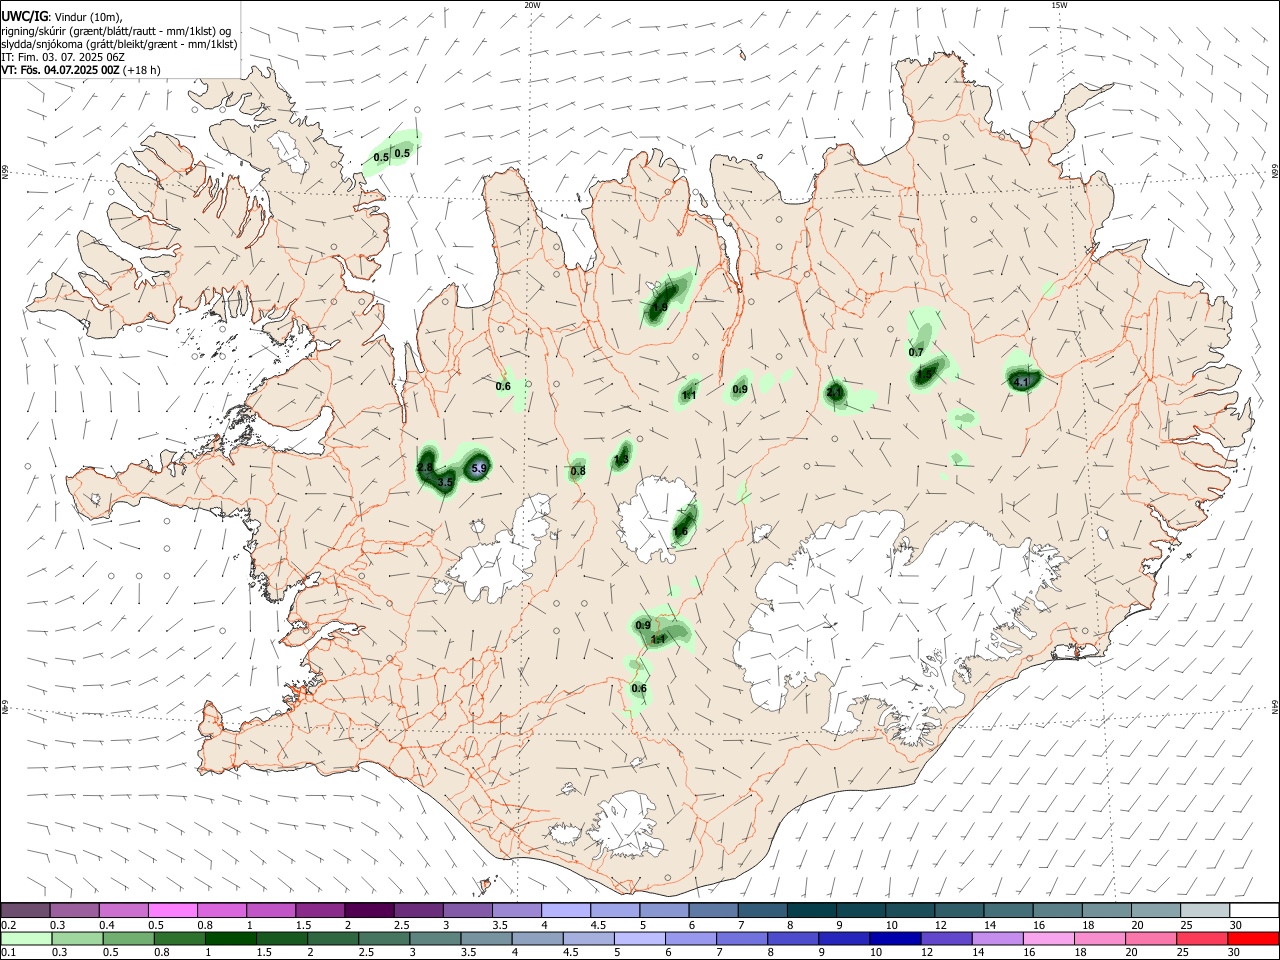Click the 0.1 tick label in rain legend
This screenshot has height=960, width=1280.
8,953
